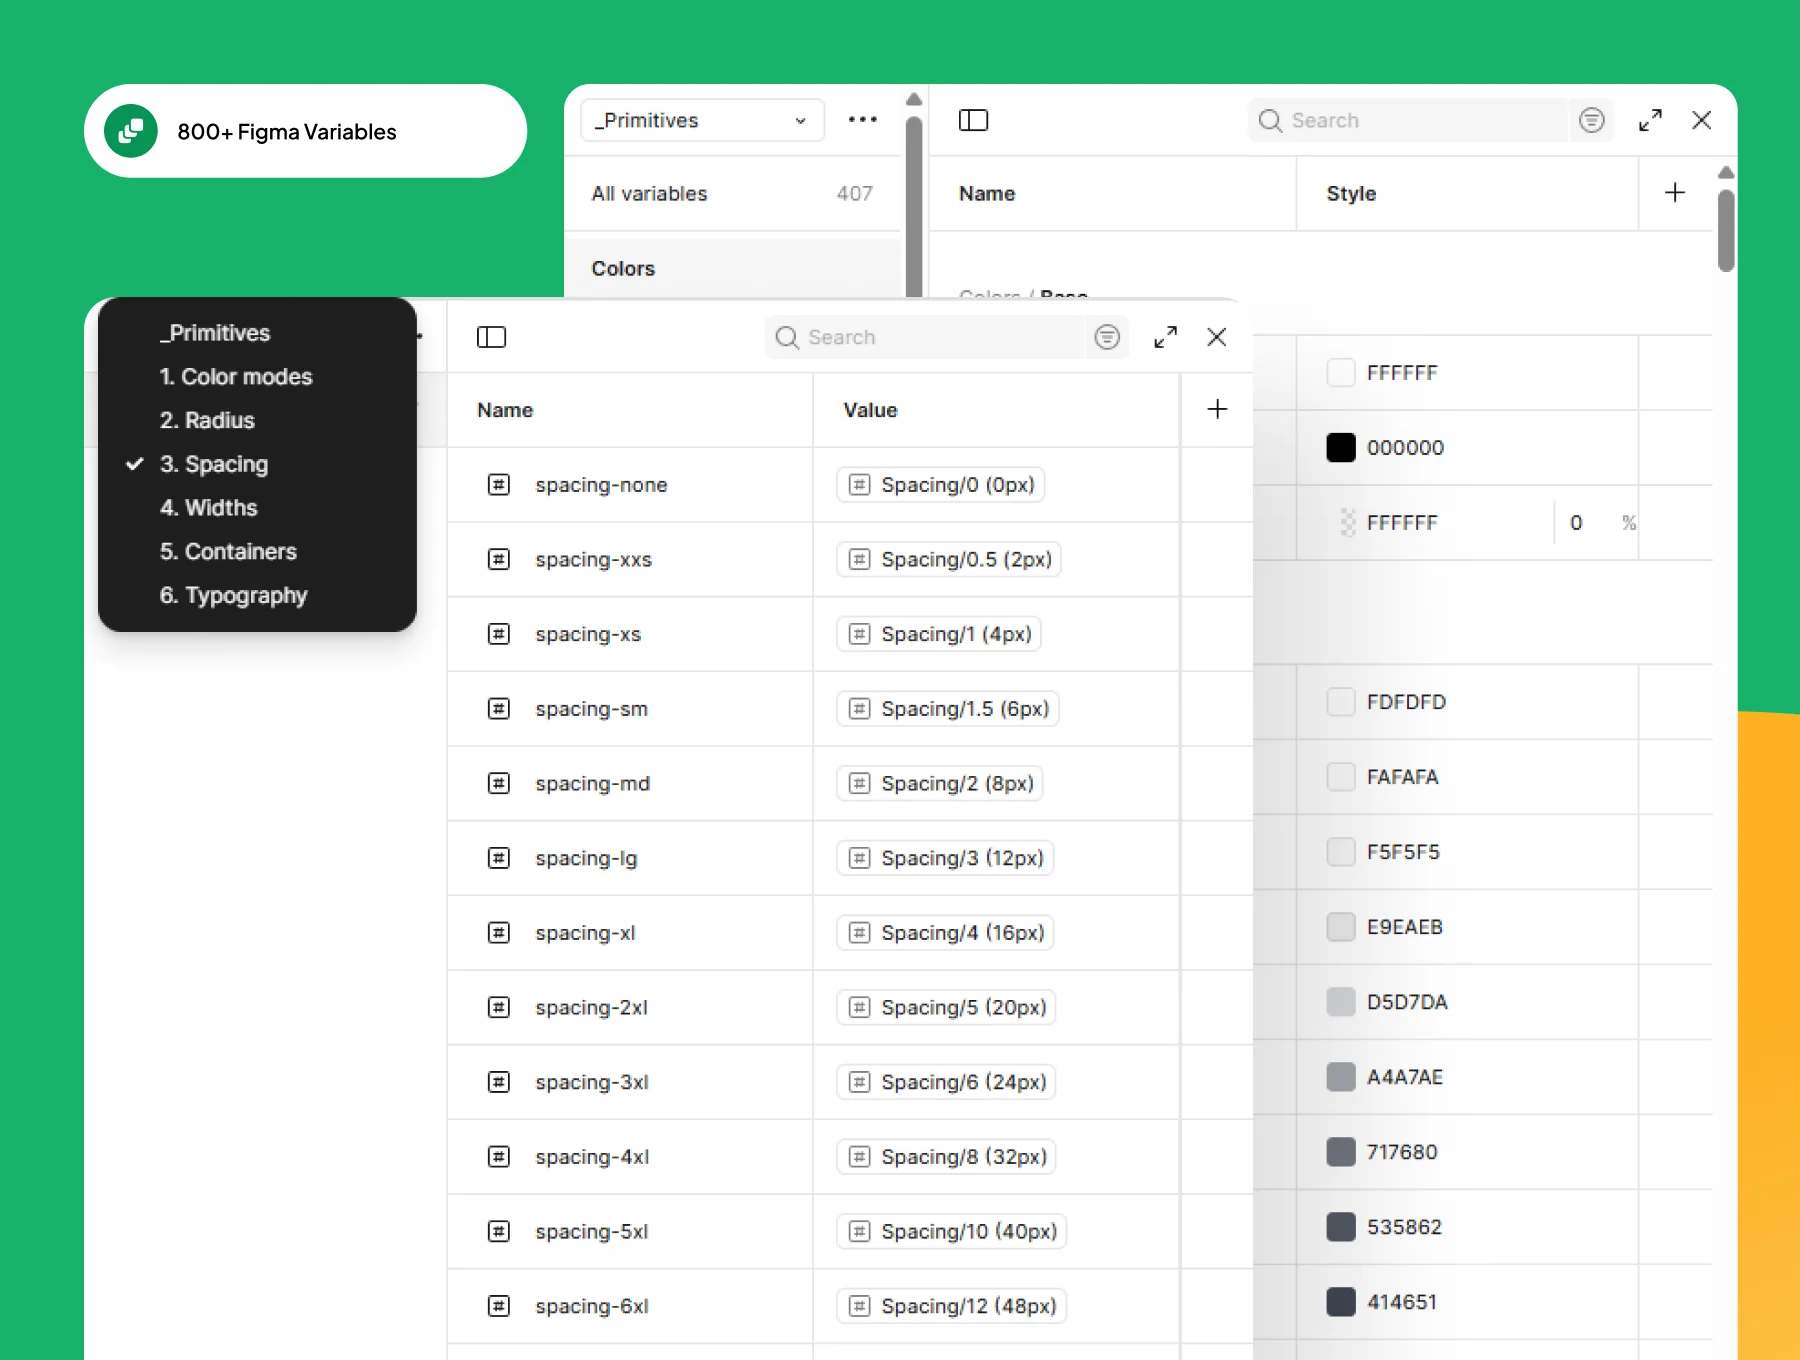The width and height of the screenshot is (1800, 1360).
Task: Click number type icon of spacing-6xl
Action: (498, 1306)
